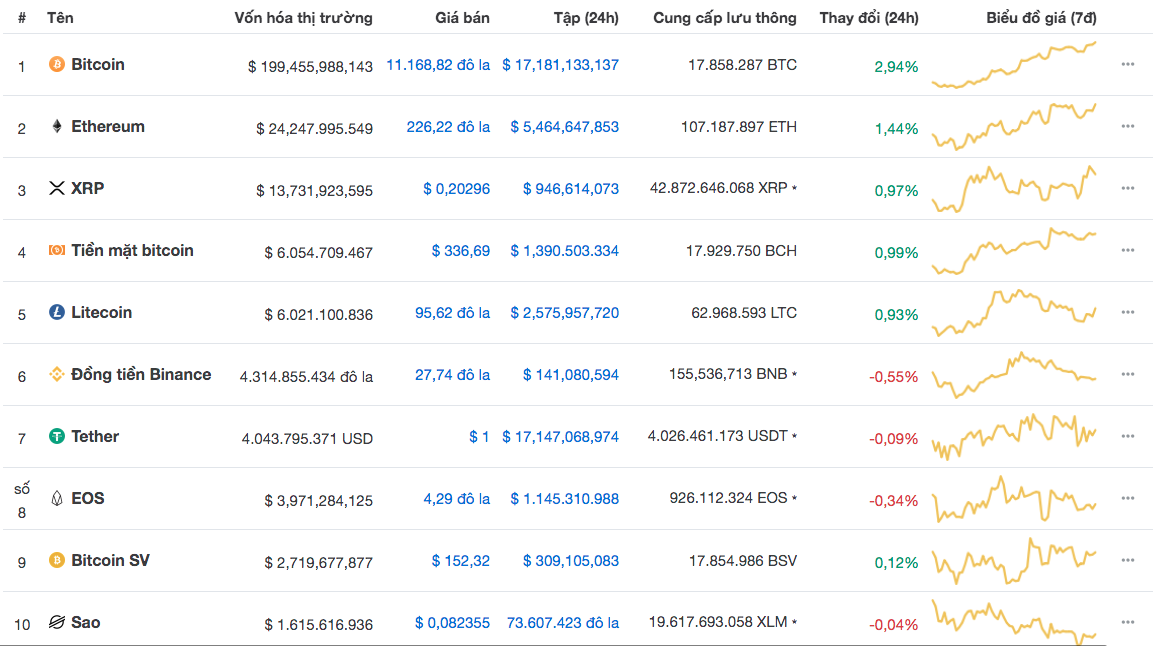Click the EOS logo icon

[57, 499]
